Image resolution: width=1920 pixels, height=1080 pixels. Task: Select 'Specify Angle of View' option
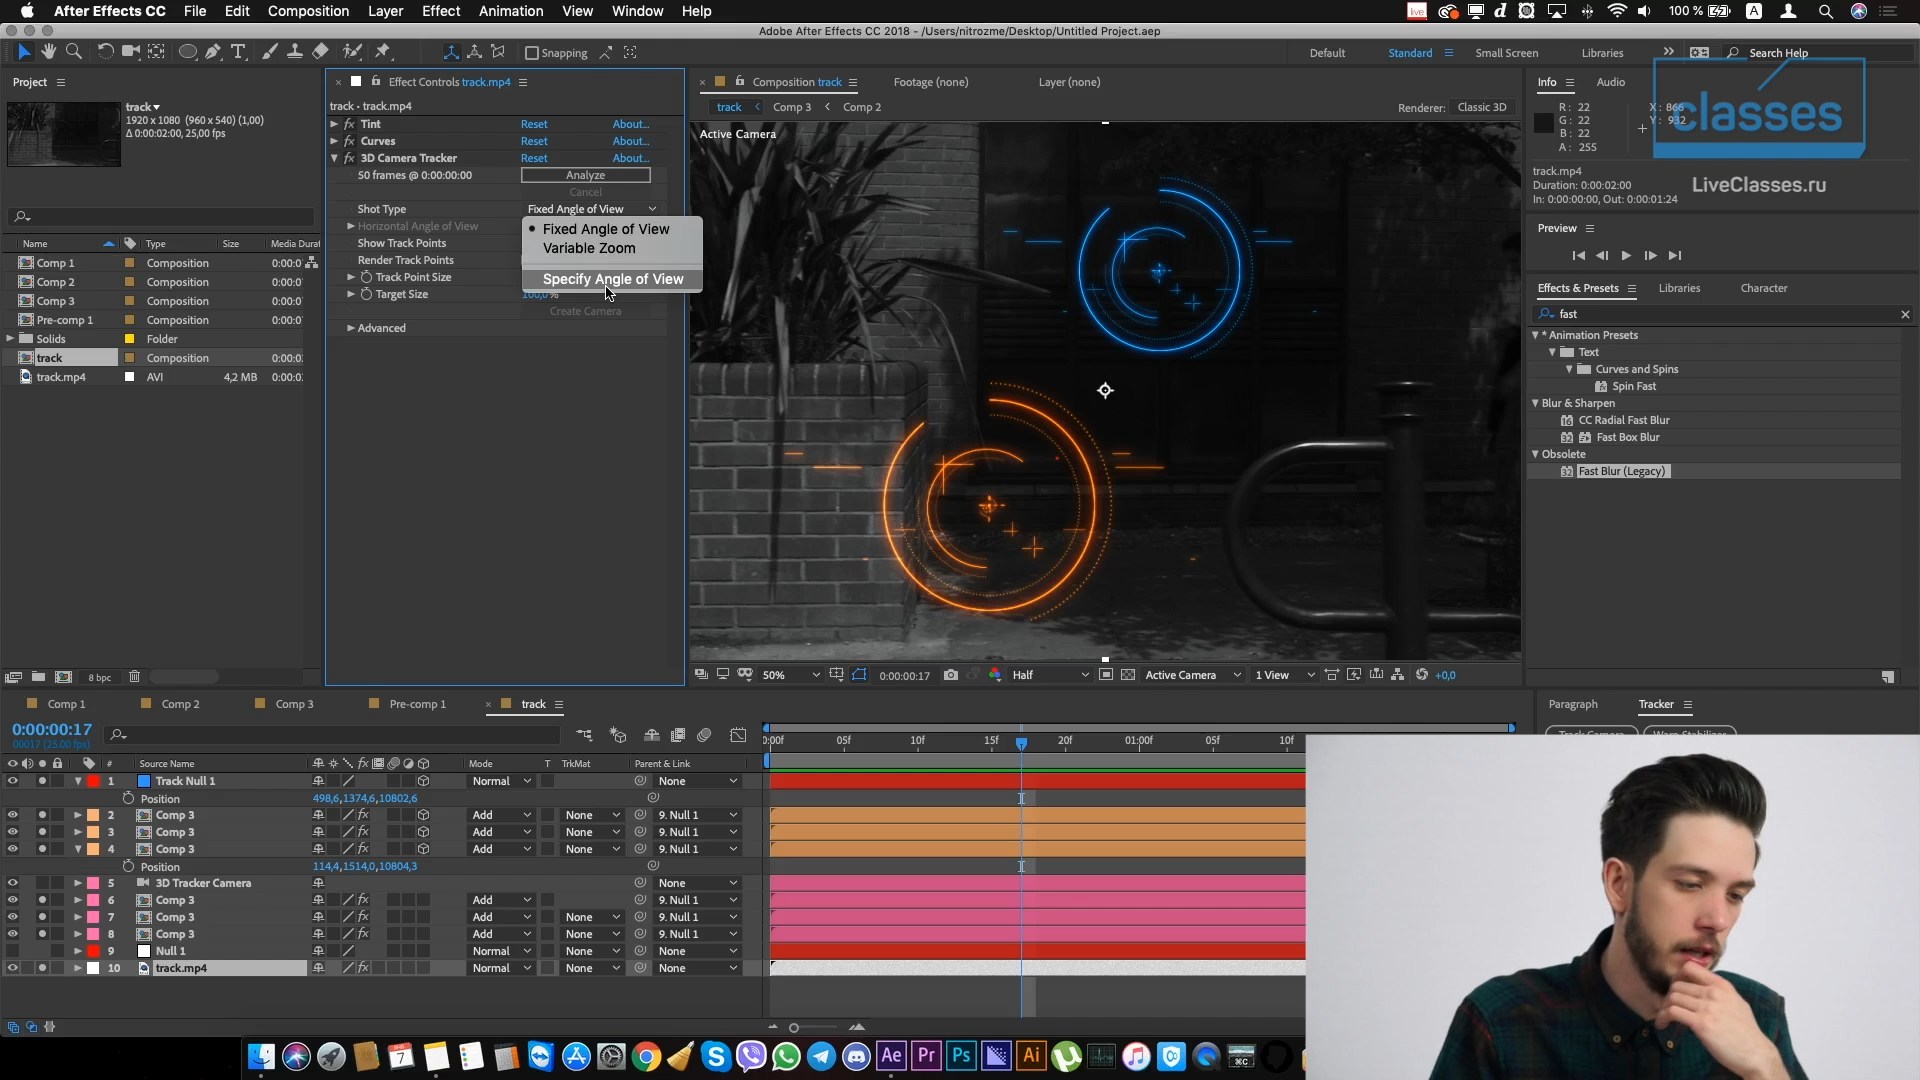[612, 278]
